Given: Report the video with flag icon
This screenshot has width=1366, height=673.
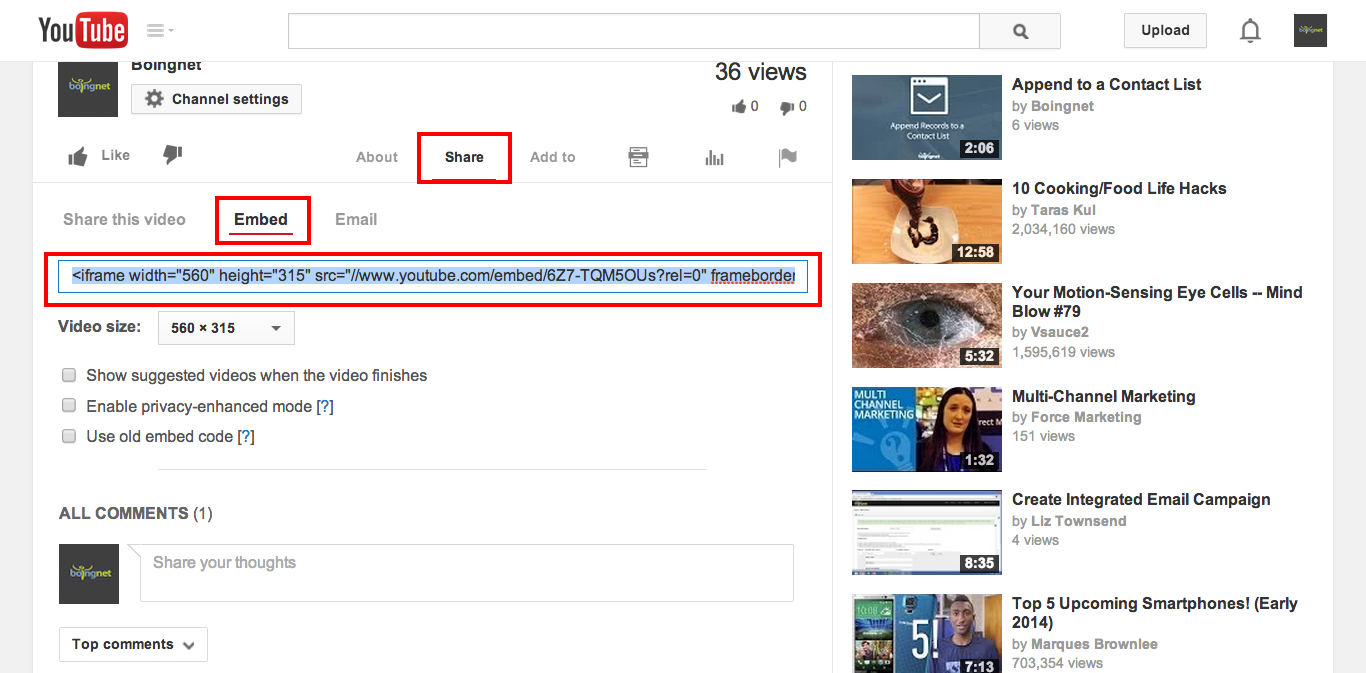Looking at the screenshot, I should point(788,157).
